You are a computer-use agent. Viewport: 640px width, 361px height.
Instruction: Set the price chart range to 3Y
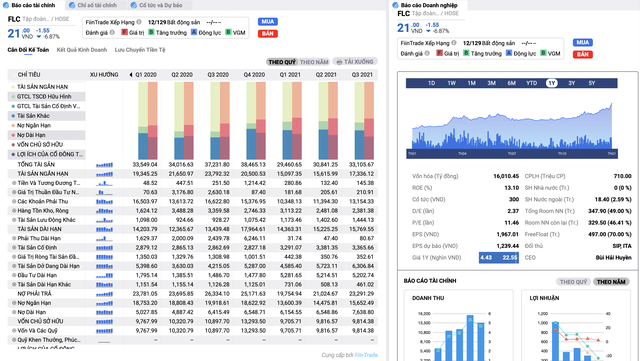click(572, 83)
